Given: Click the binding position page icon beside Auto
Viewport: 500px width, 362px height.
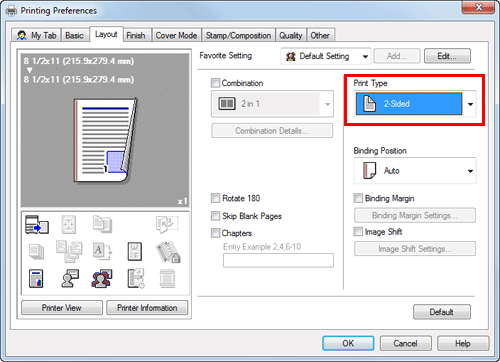Looking at the screenshot, I should (369, 171).
